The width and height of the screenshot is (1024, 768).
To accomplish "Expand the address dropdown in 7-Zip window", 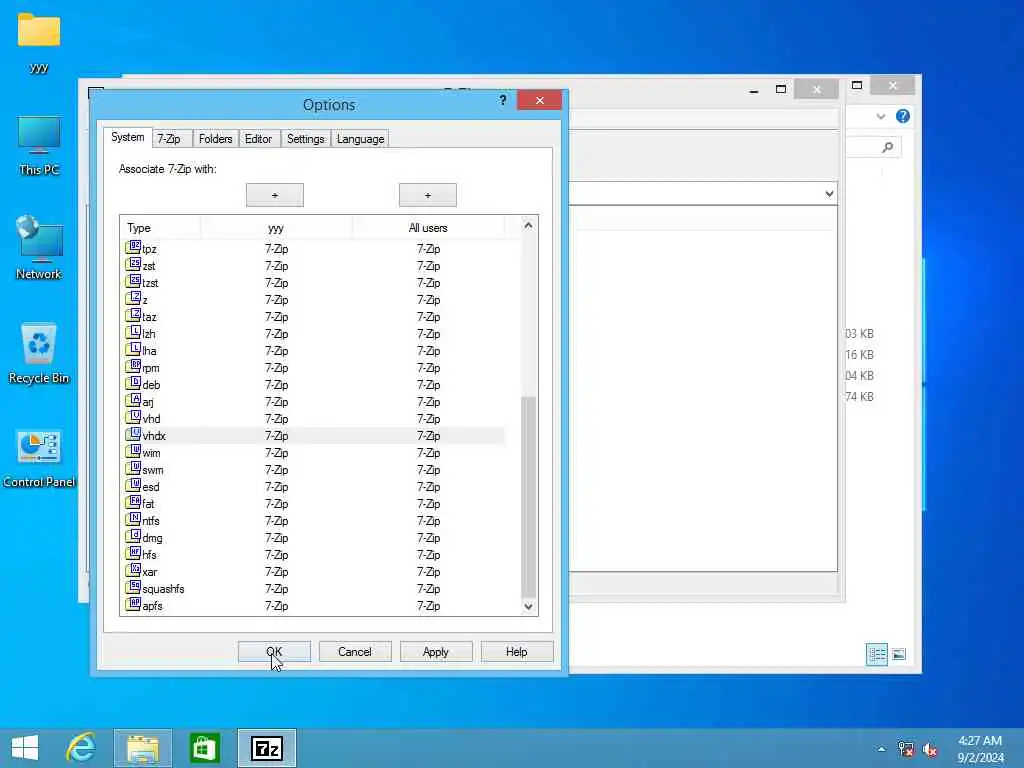I will pyautogui.click(x=829, y=194).
